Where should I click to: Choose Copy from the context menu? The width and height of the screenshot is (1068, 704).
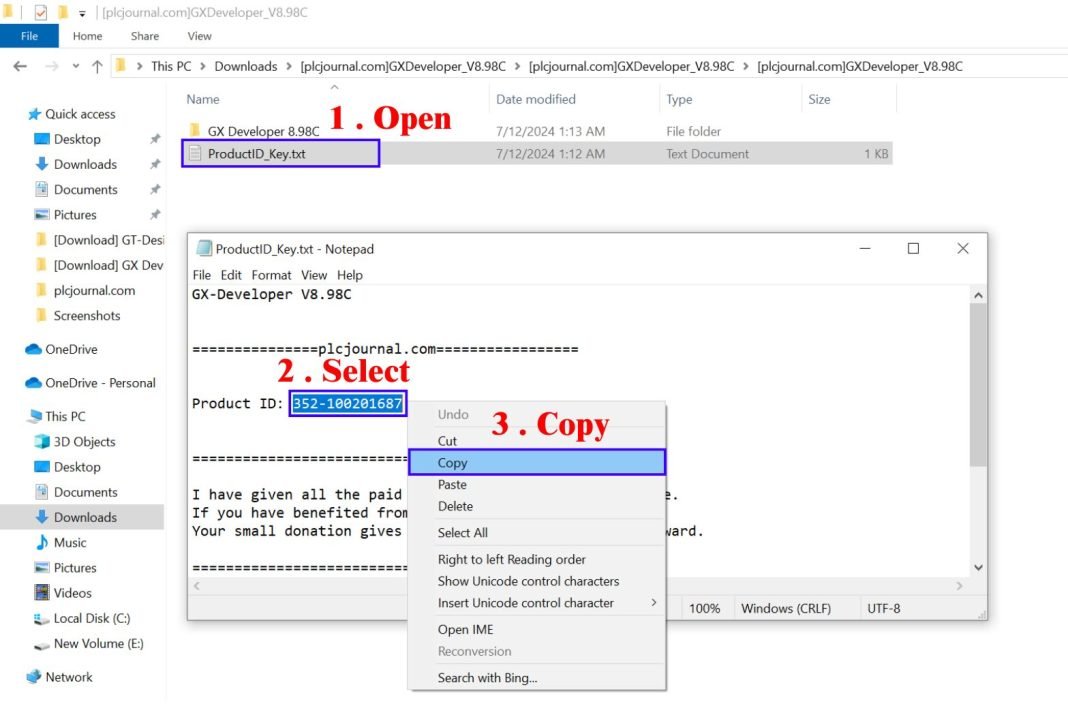coord(453,463)
